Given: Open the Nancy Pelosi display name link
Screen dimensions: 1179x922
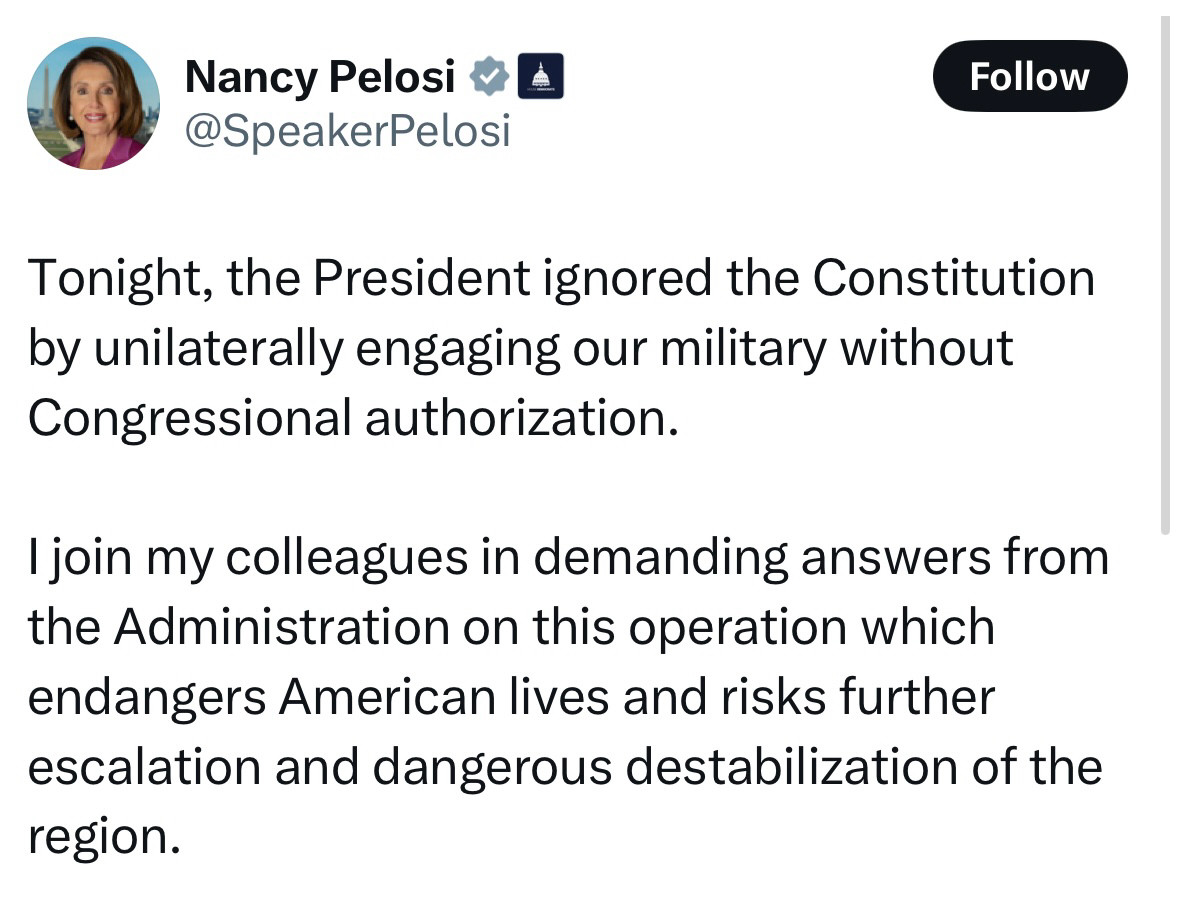Looking at the screenshot, I should 320,77.
